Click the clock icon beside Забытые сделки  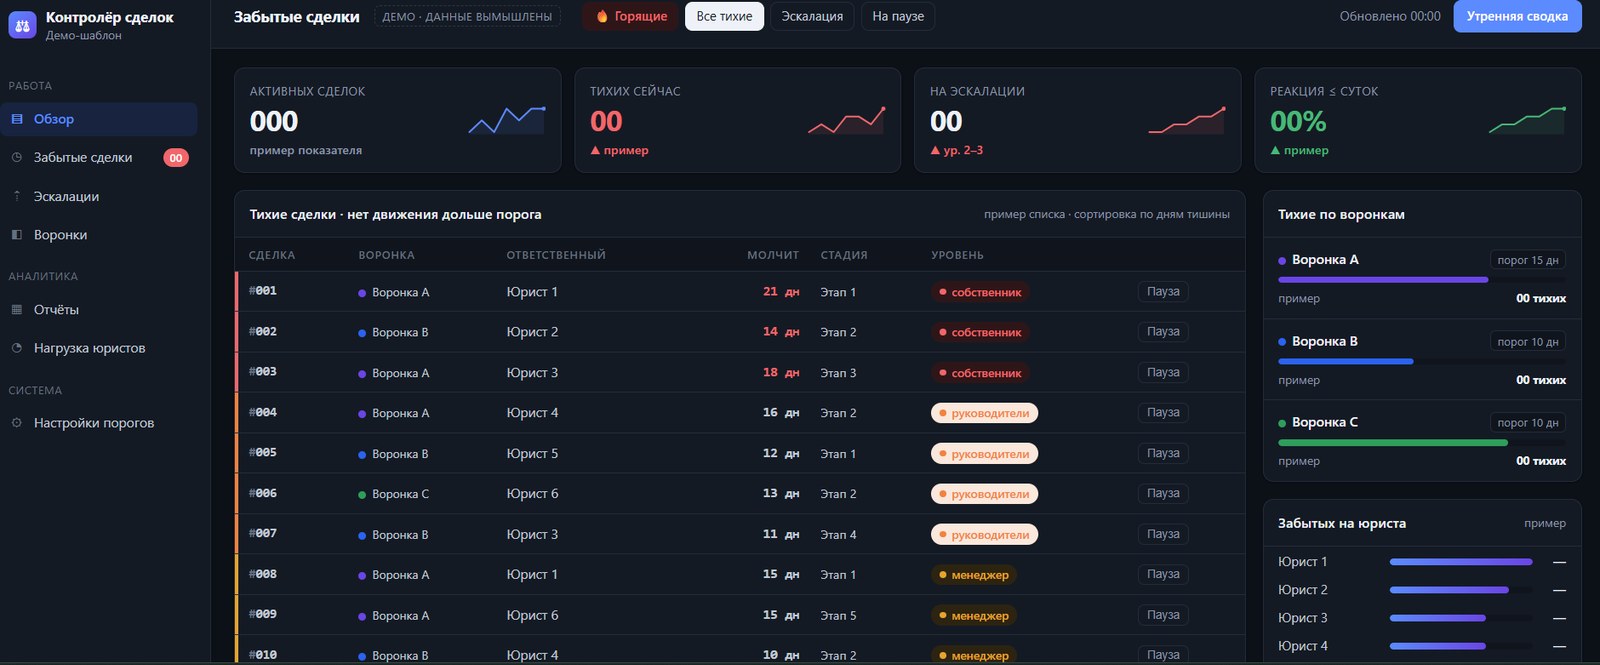(x=17, y=157)
